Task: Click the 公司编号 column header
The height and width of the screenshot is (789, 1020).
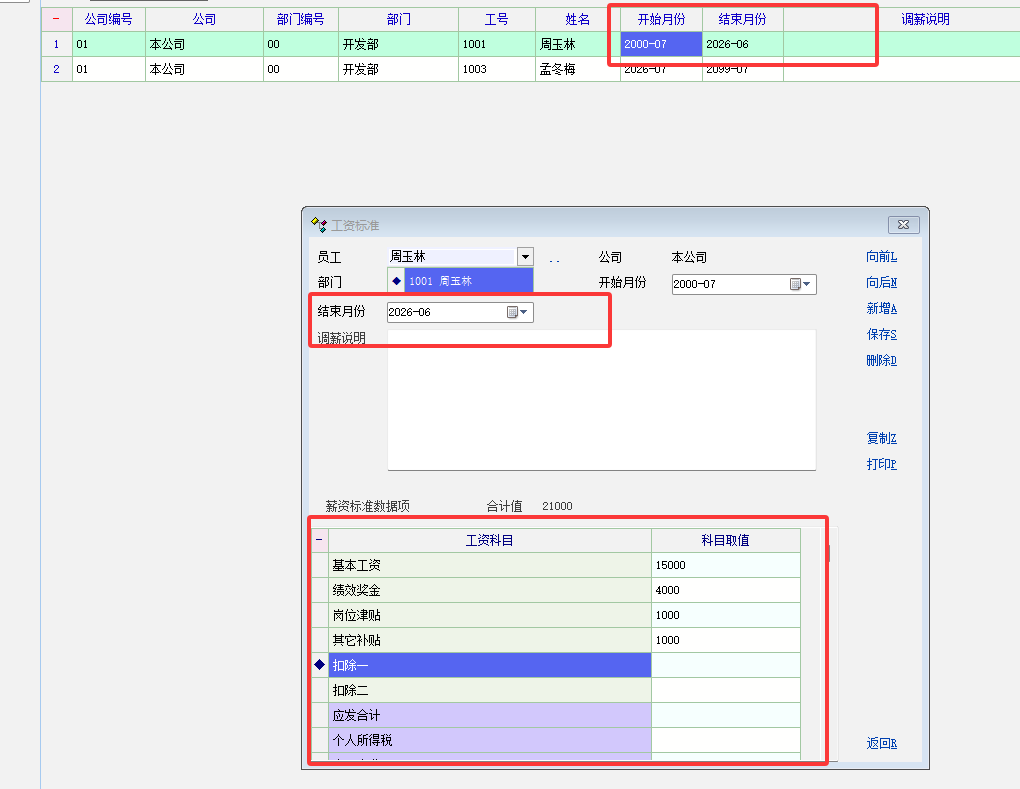Action: coord(109,20)
